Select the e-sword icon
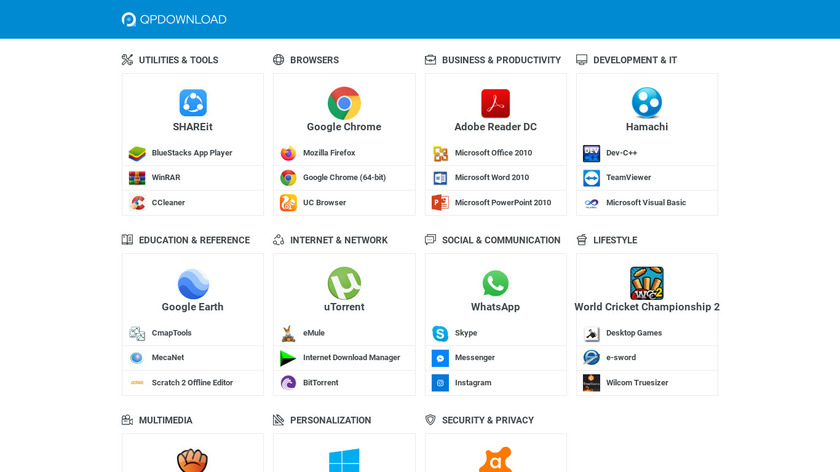The image size is (840, 472). 591,358
